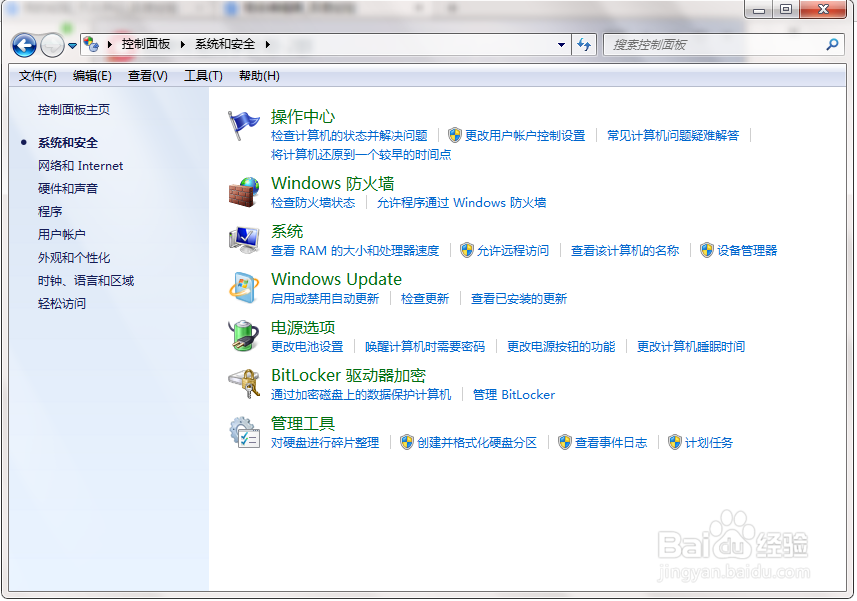This screenshot has height=601, width=857.
Task: Click the Control Panel icon in address bar
Action: click(91, 44)
